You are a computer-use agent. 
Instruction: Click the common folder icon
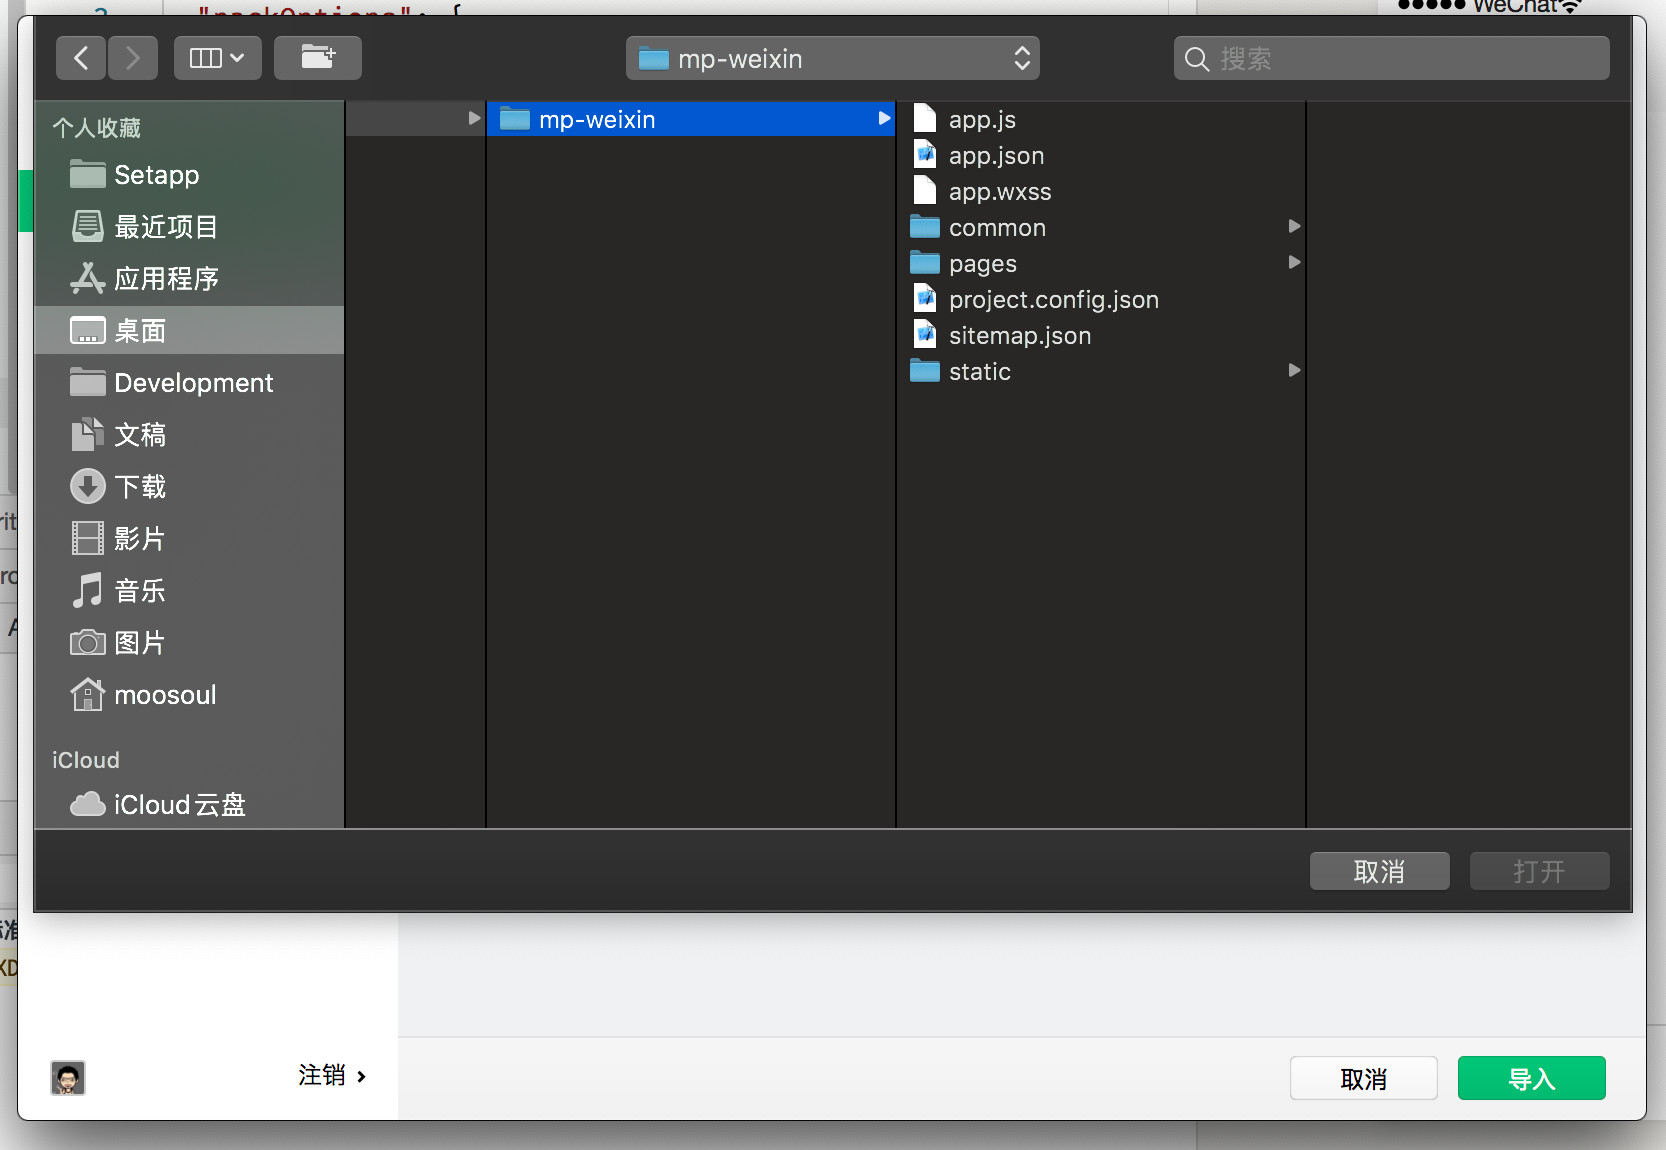925,227
